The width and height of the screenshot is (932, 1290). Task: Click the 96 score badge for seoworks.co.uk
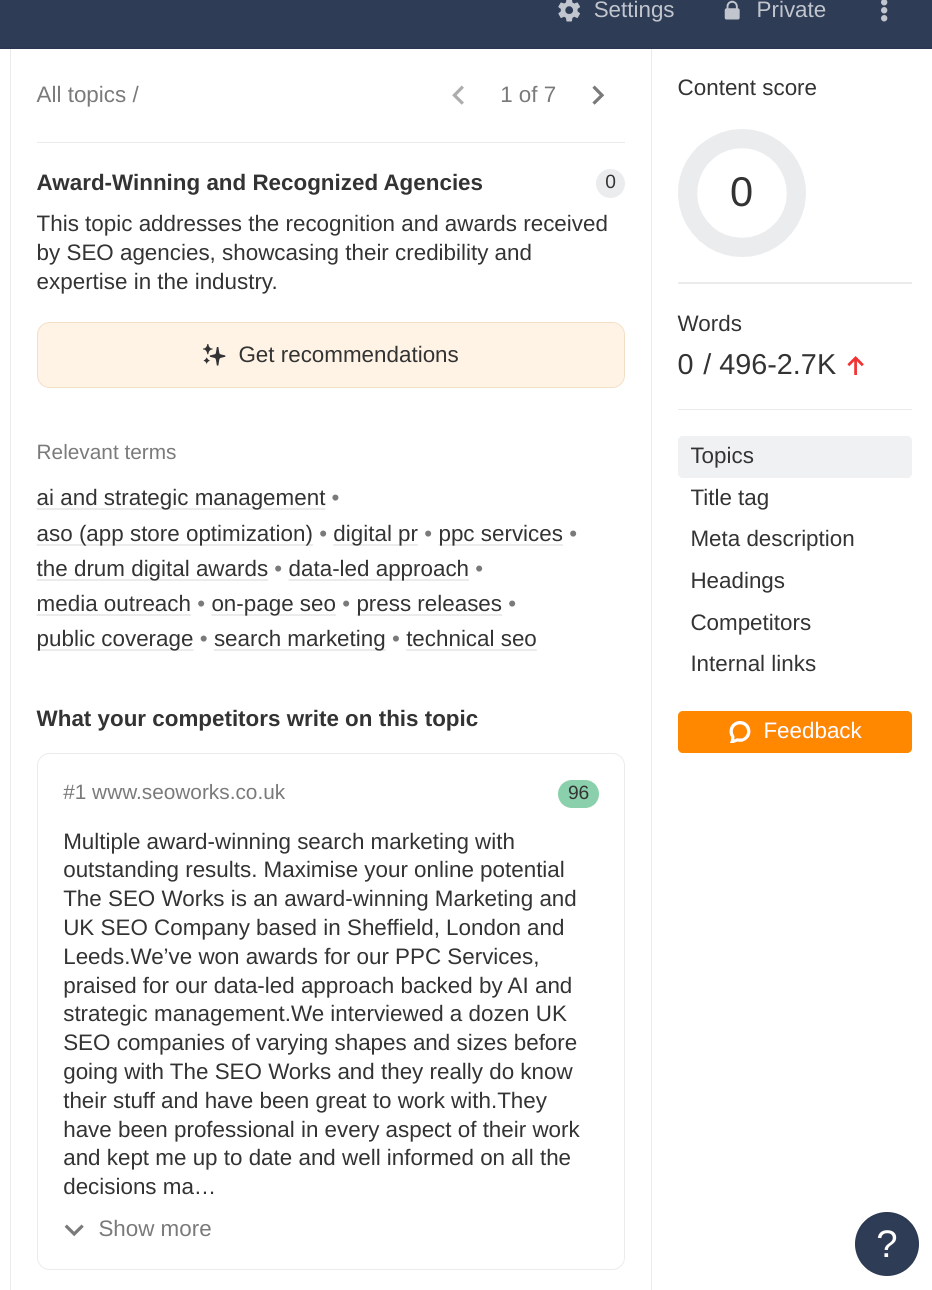point(578,793)
